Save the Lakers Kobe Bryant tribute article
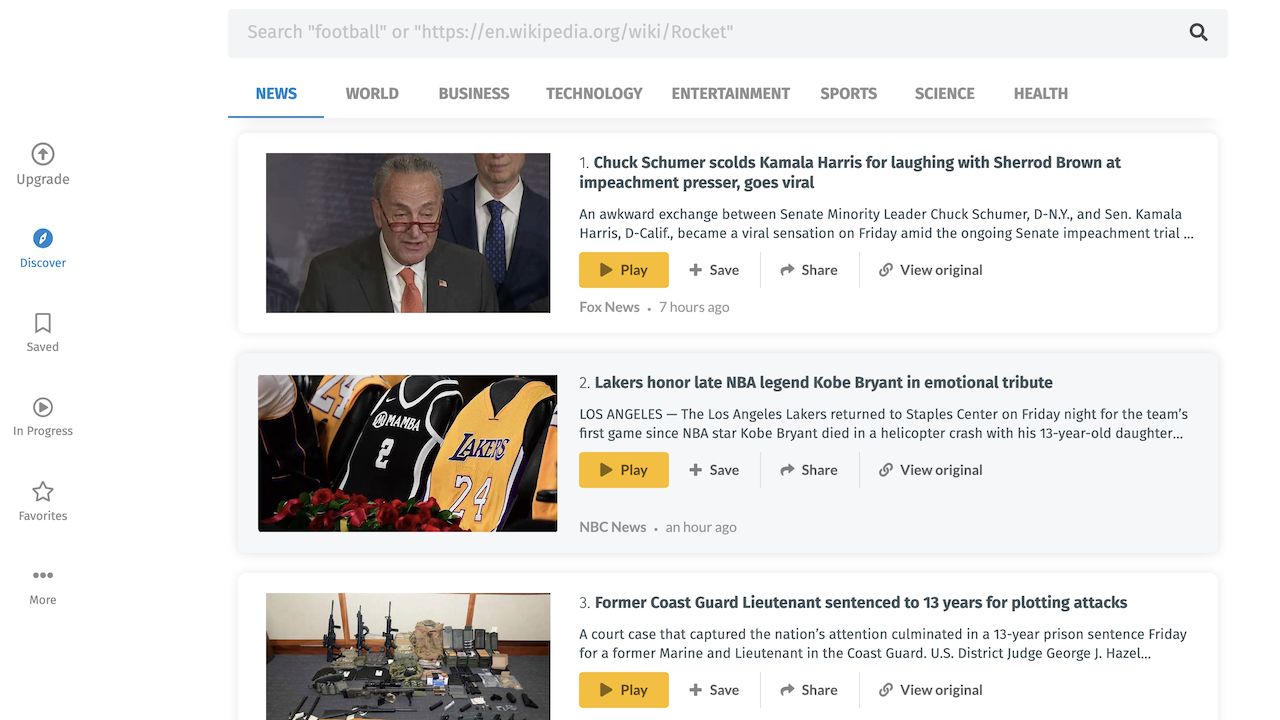 pyautogui.click(x=714, y=470)
